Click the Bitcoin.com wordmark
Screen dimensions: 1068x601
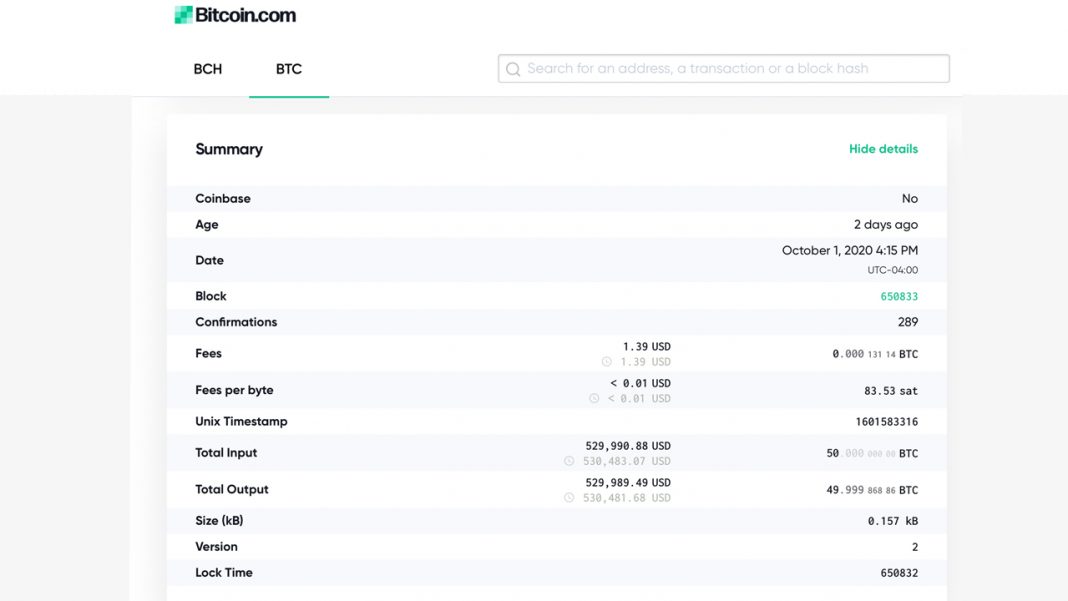pyautogui.click(x=245, y=15)
